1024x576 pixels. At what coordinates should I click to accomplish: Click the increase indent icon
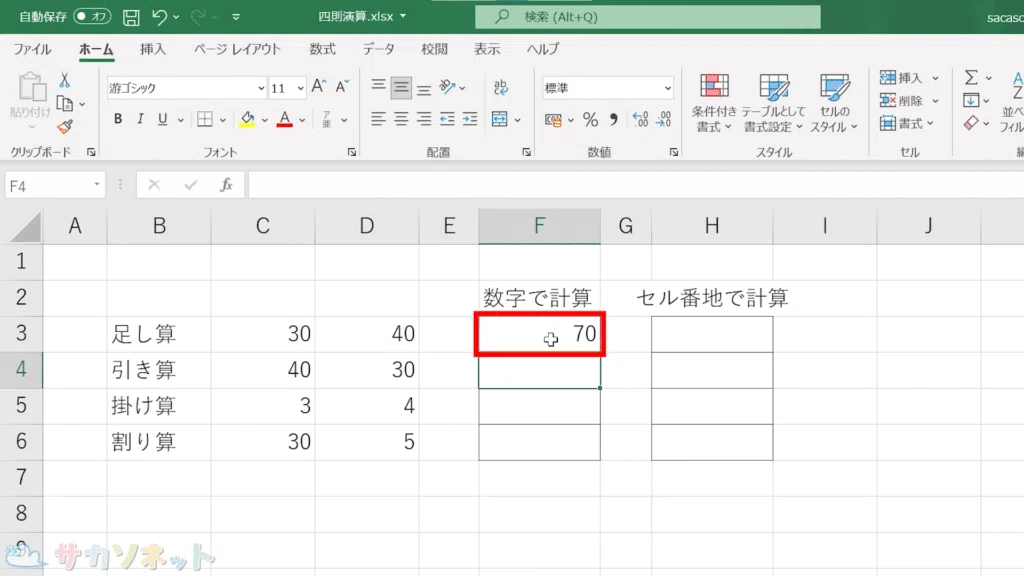[470, 119]
